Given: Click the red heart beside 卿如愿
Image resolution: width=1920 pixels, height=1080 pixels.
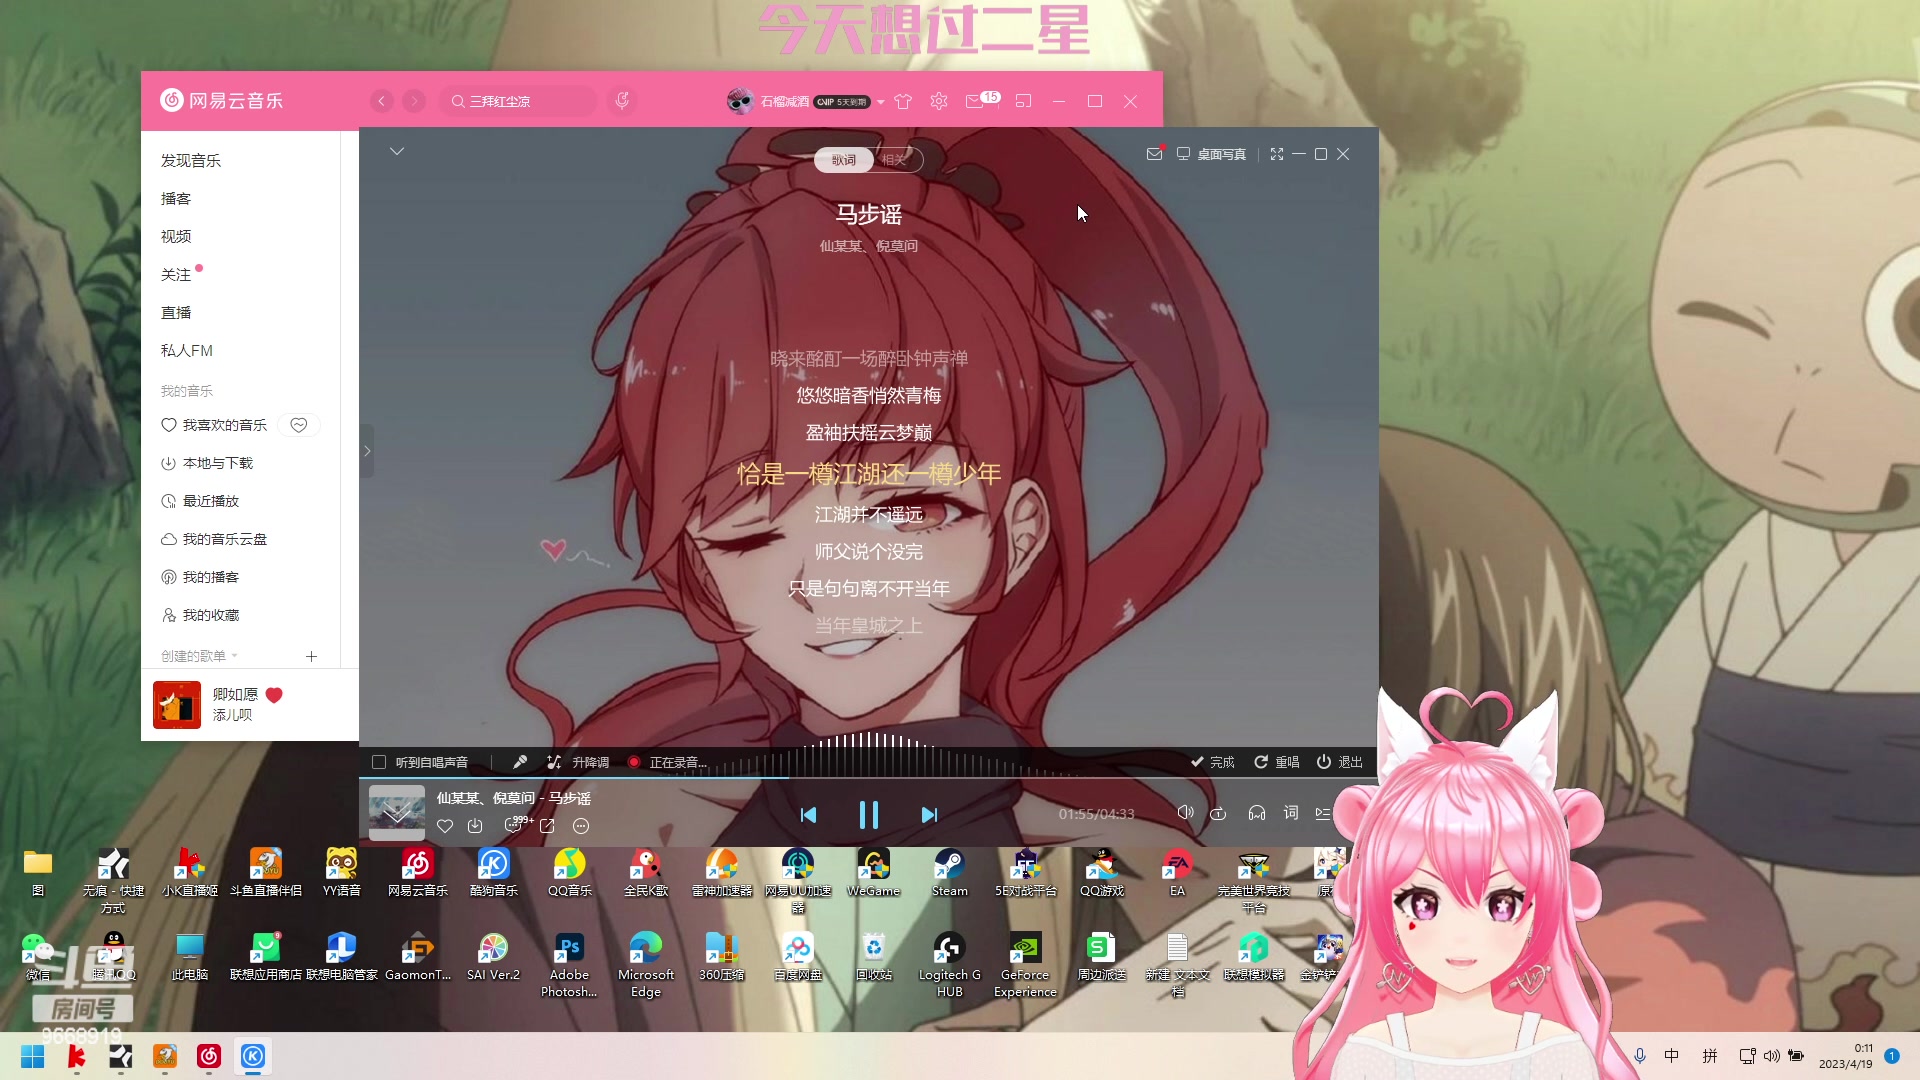Looking at the screenshot, I should [274, 695].
